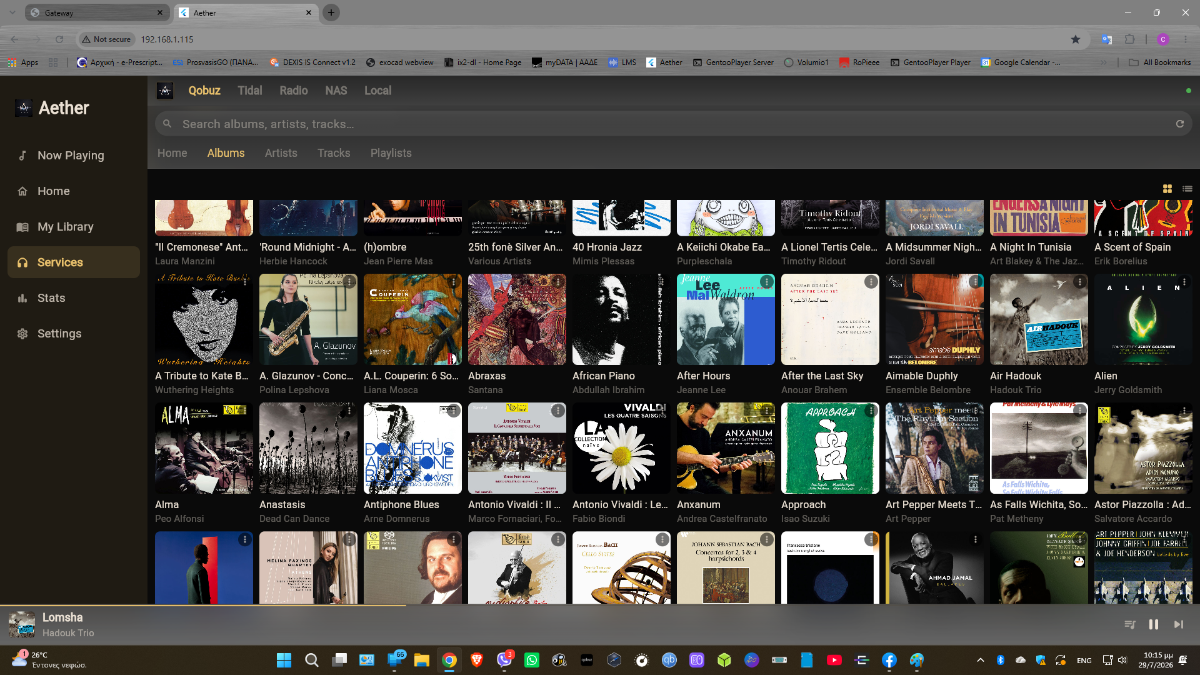Click the refresh icon in search bar

pos(1180,124)
